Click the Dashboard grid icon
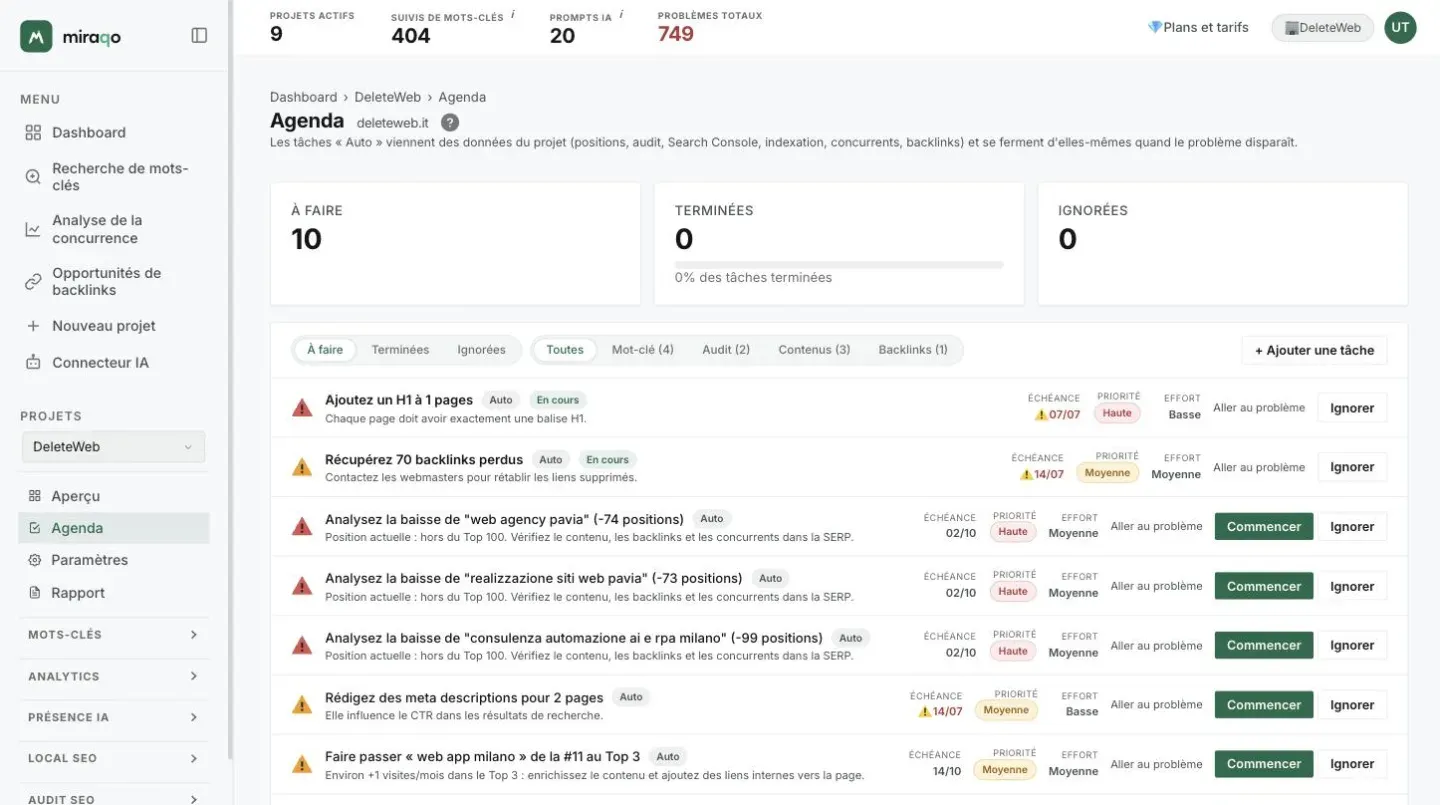1440x805 pixels. [33, 133]
